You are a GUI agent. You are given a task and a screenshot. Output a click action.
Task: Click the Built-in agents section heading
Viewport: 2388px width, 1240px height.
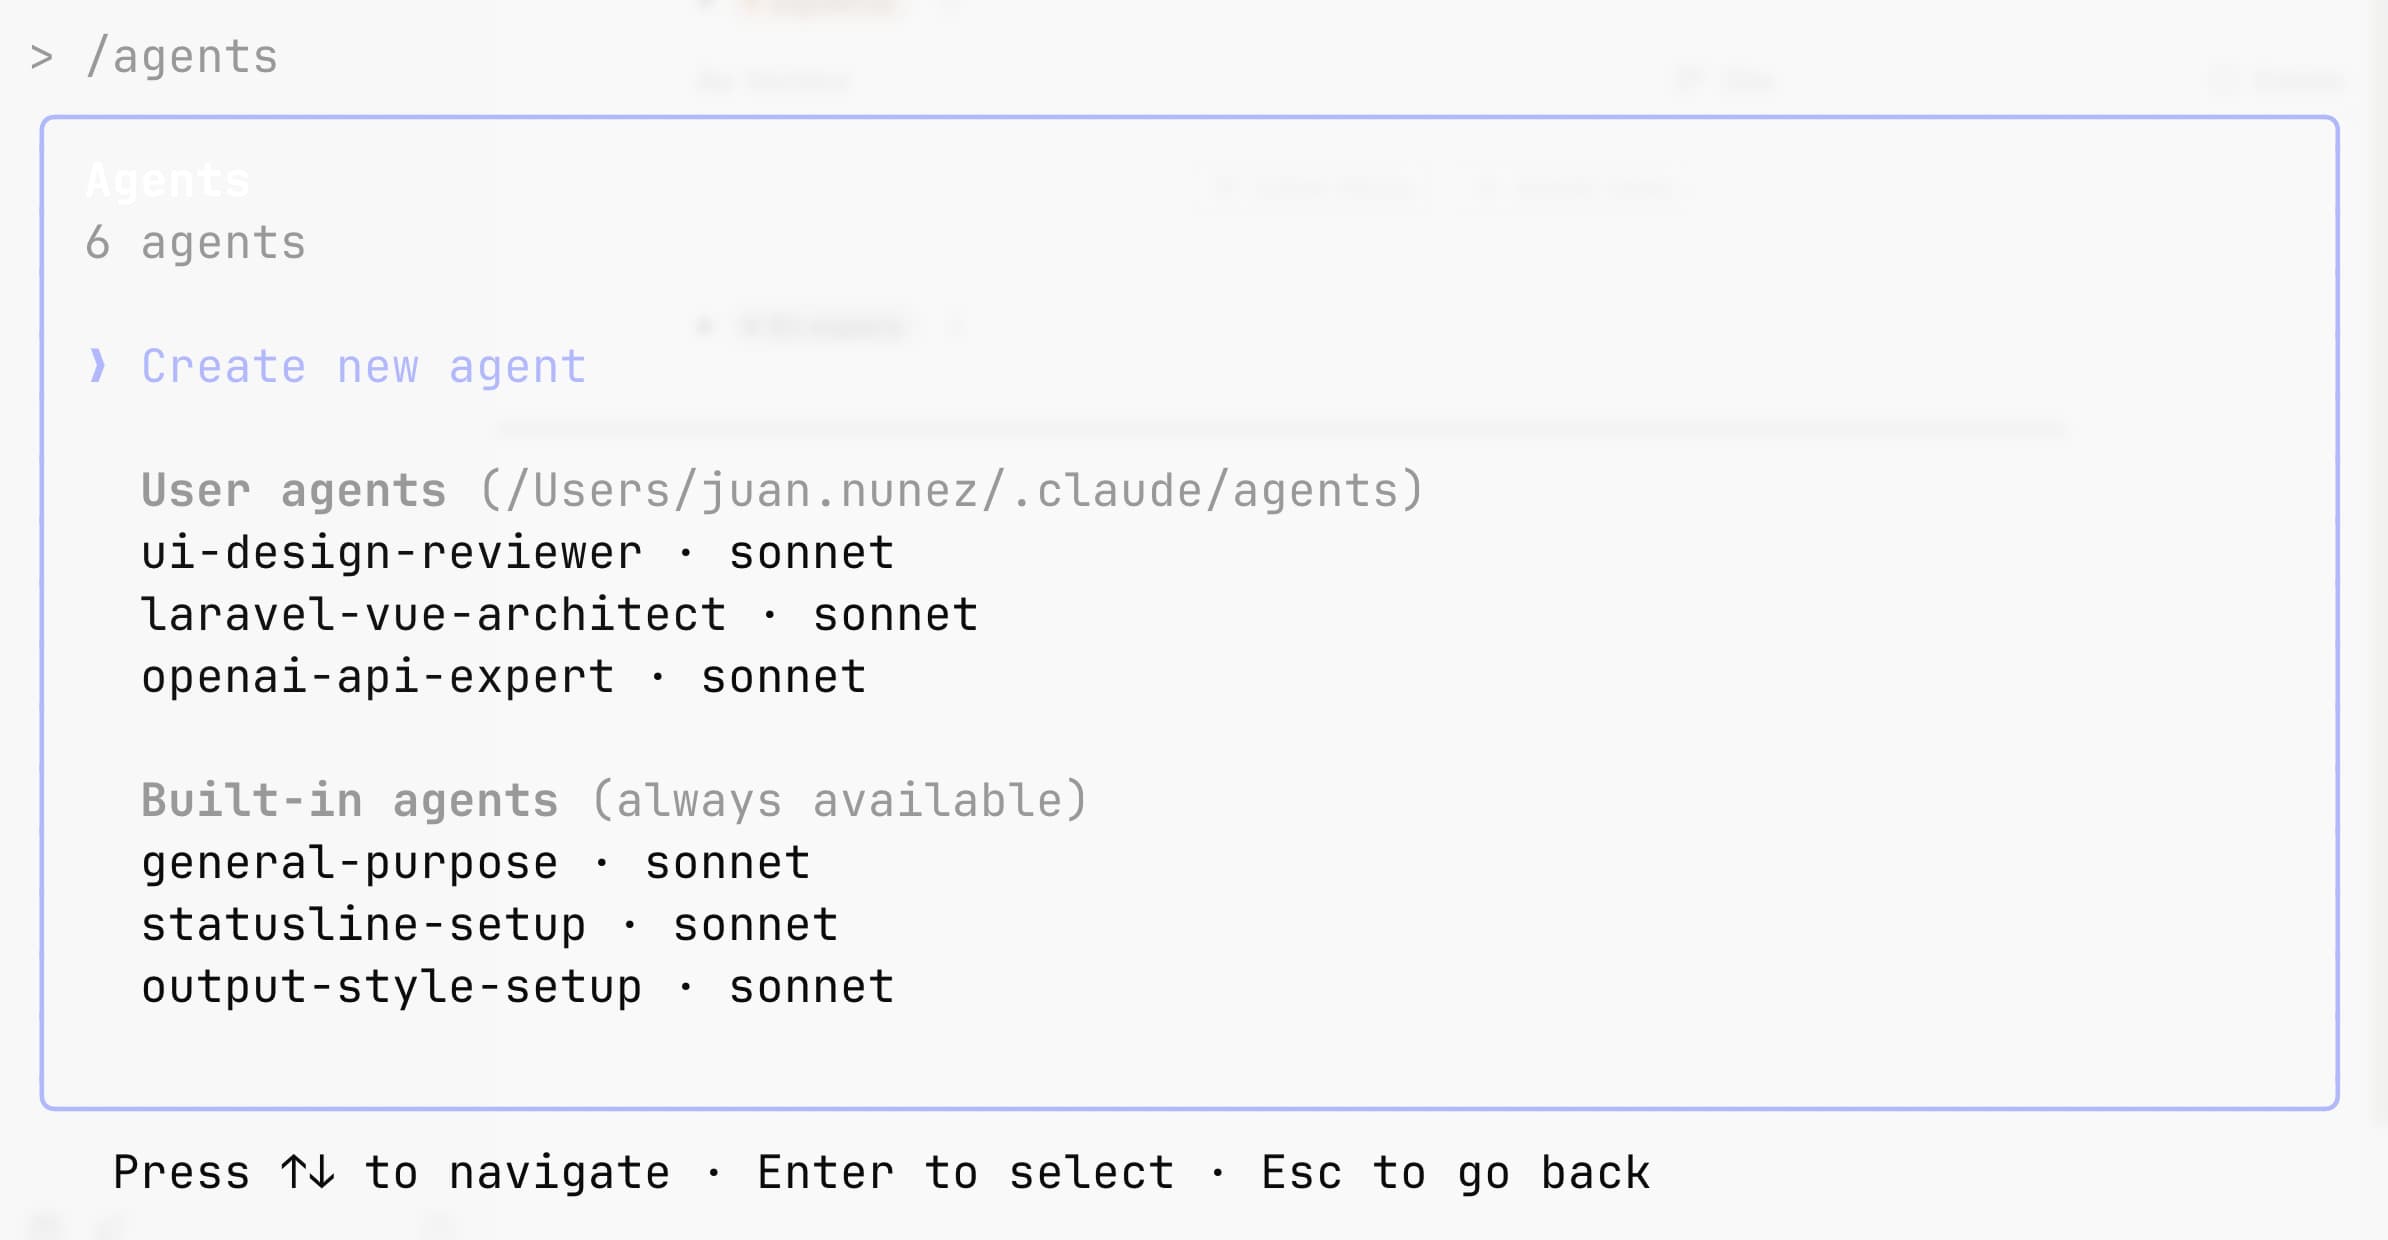coord(349,801)
